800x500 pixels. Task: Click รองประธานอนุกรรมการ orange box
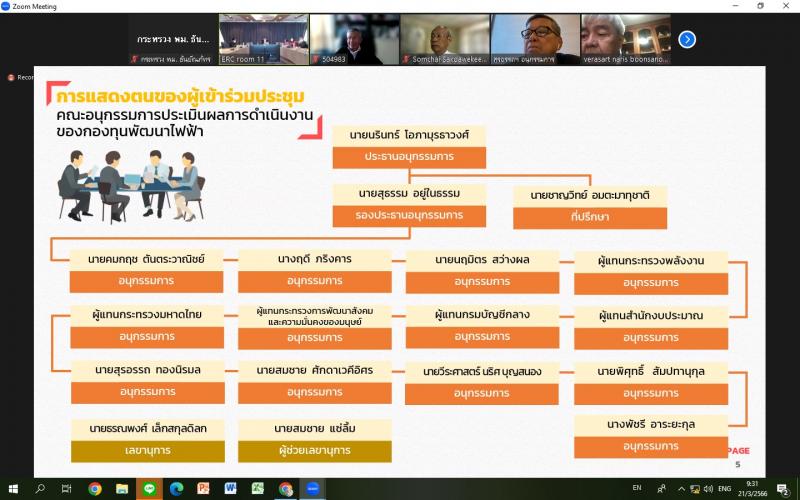click(x=409, y=216)
